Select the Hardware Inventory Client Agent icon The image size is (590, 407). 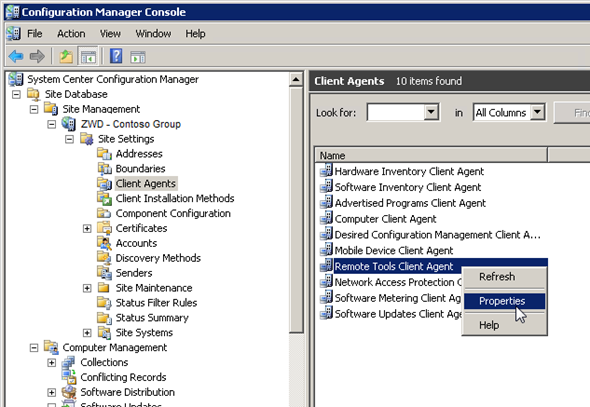[326, 171]
